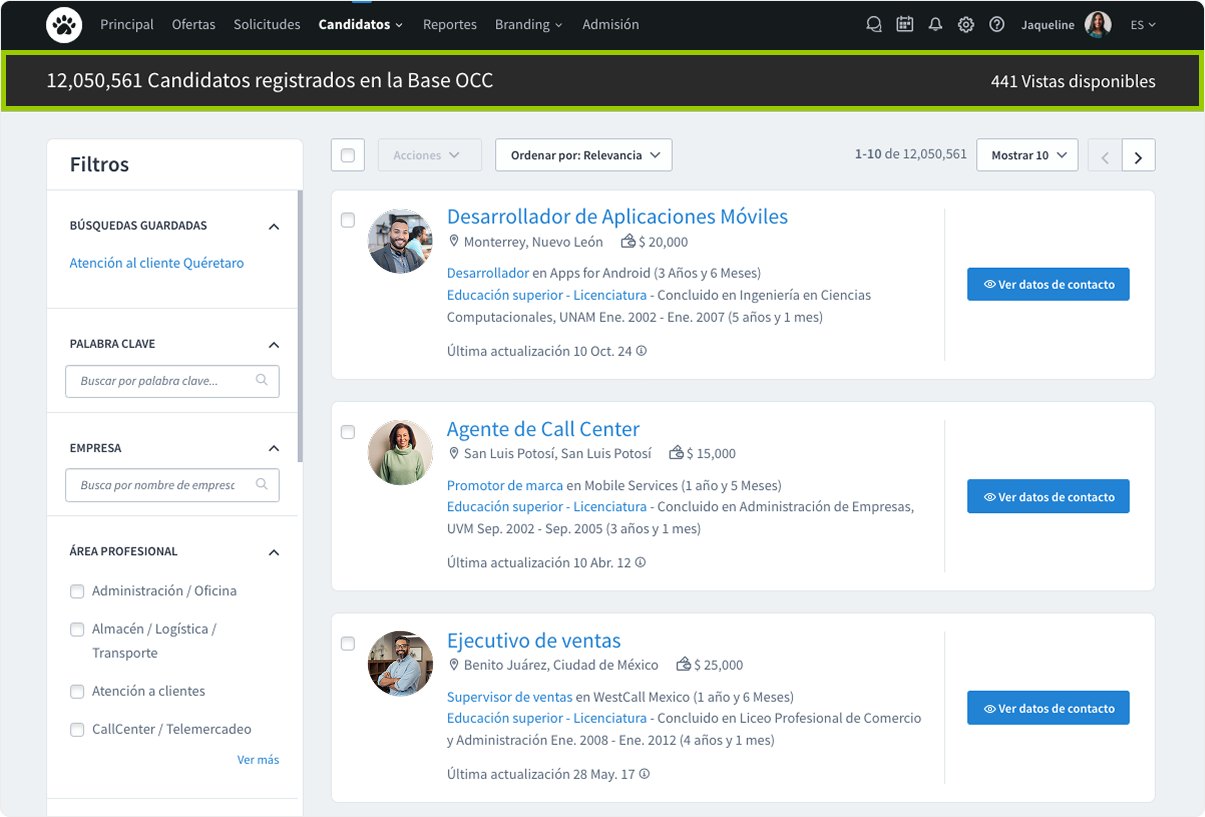Click the help question mark icon
This screenshot has height=817, width=1205.
pyautogui.click(x=997, y=25)
